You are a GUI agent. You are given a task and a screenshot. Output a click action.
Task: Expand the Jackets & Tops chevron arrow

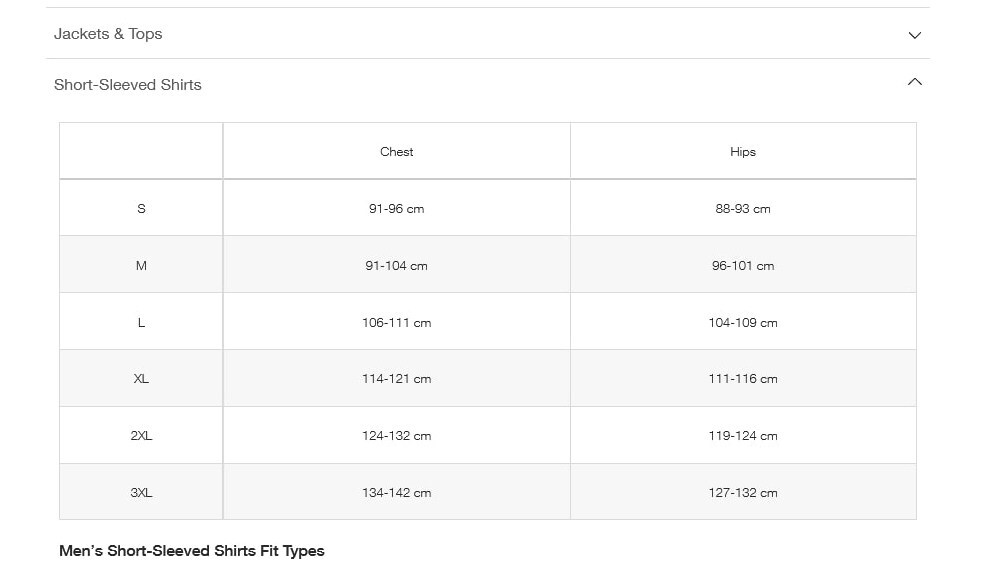coord(914,35)
